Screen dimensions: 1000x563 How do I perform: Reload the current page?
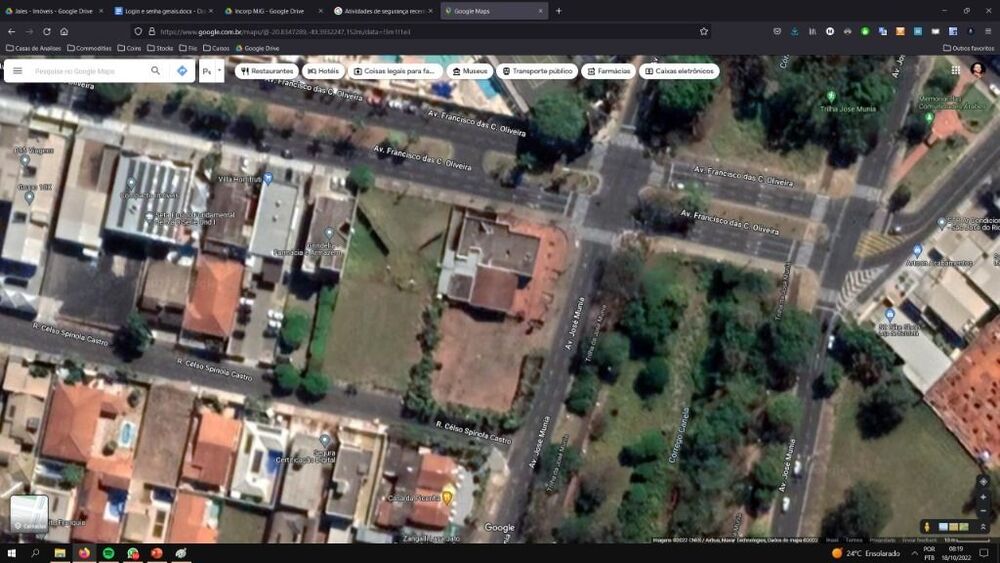[47, 31]
